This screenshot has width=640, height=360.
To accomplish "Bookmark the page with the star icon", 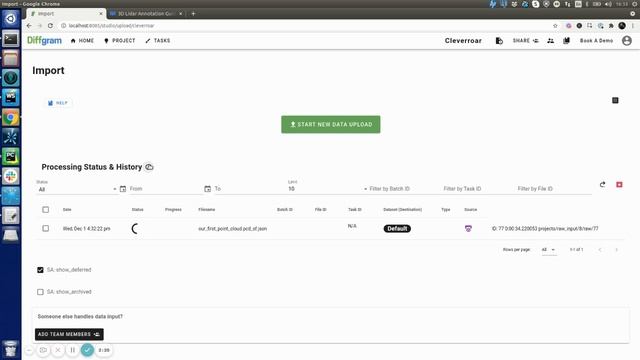I will click(555, 26).
